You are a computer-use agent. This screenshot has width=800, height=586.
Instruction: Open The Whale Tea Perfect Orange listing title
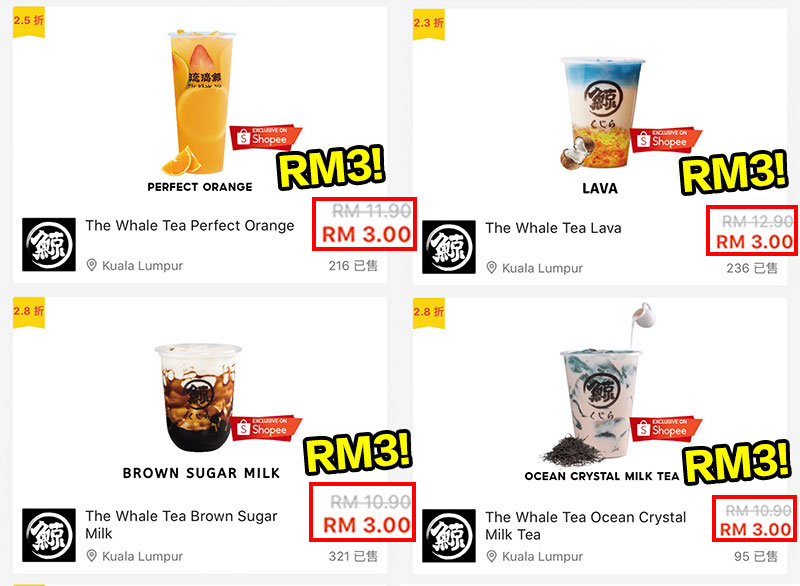[190, 225]
